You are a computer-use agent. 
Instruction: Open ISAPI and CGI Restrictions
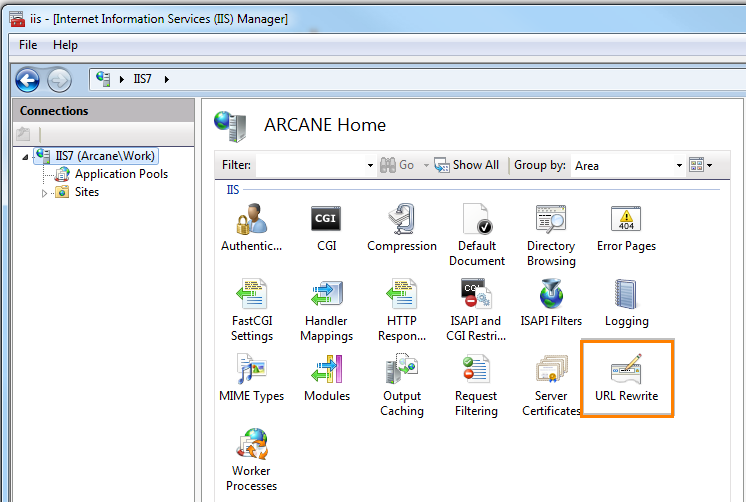coord(476,310)
